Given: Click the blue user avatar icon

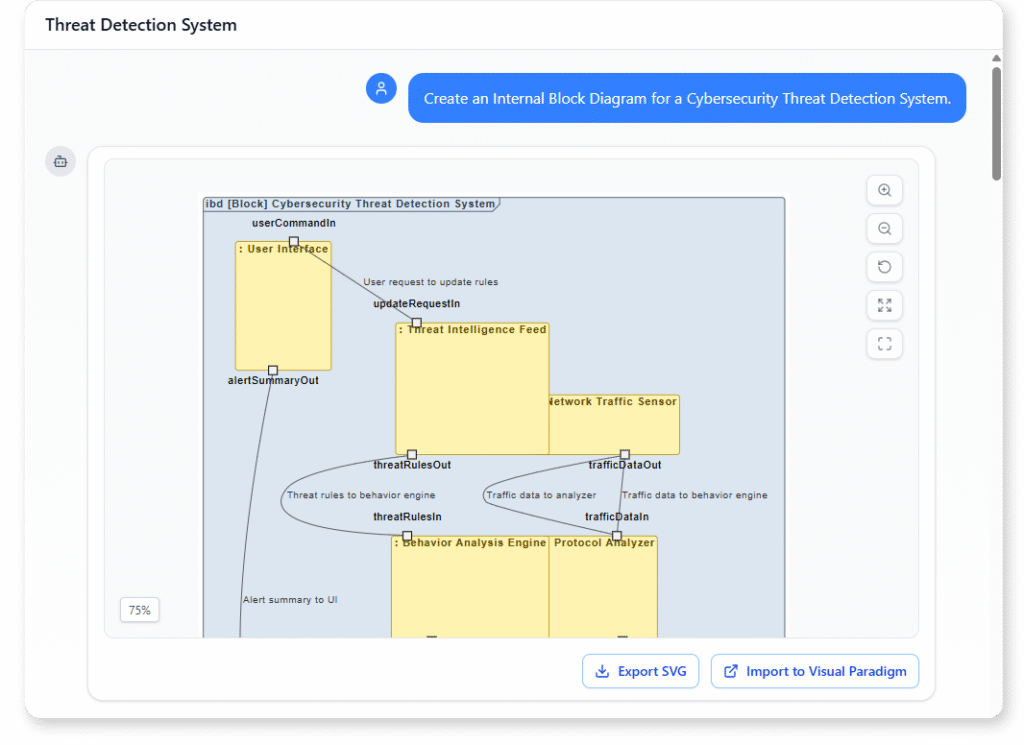Looking at the screenshot, I should pyautogui.click(x=381, y=88).
